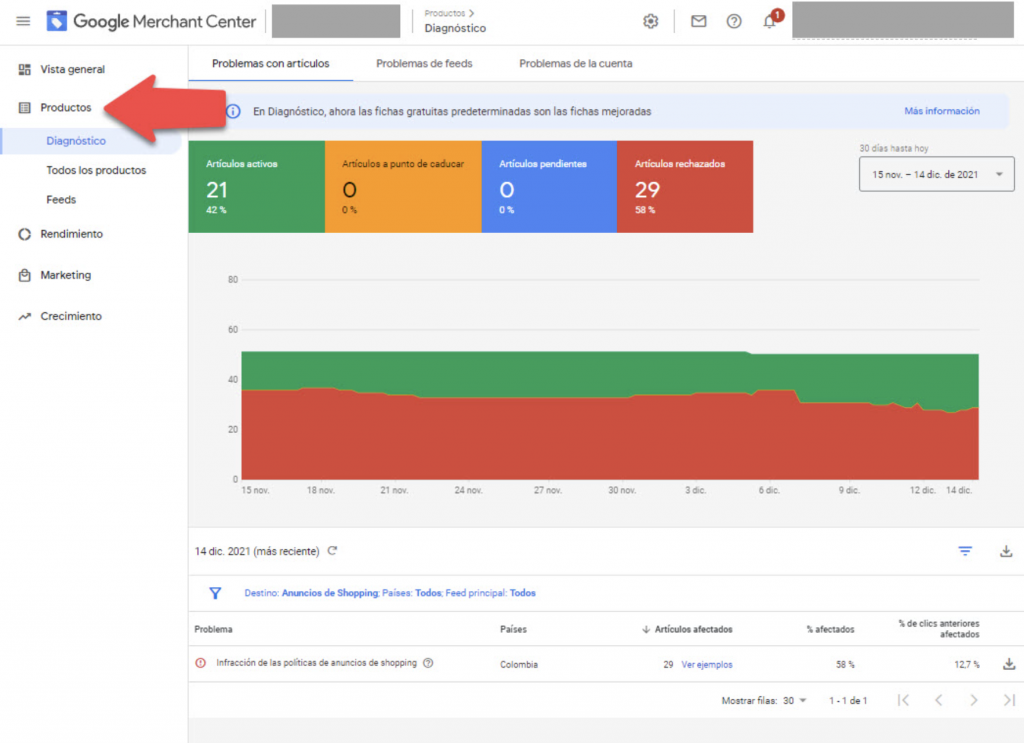This screenshot has width=1024, height=743.
Task: Click the refresh icon beside 14 dic. 2021
Action: tap(333, 551)
